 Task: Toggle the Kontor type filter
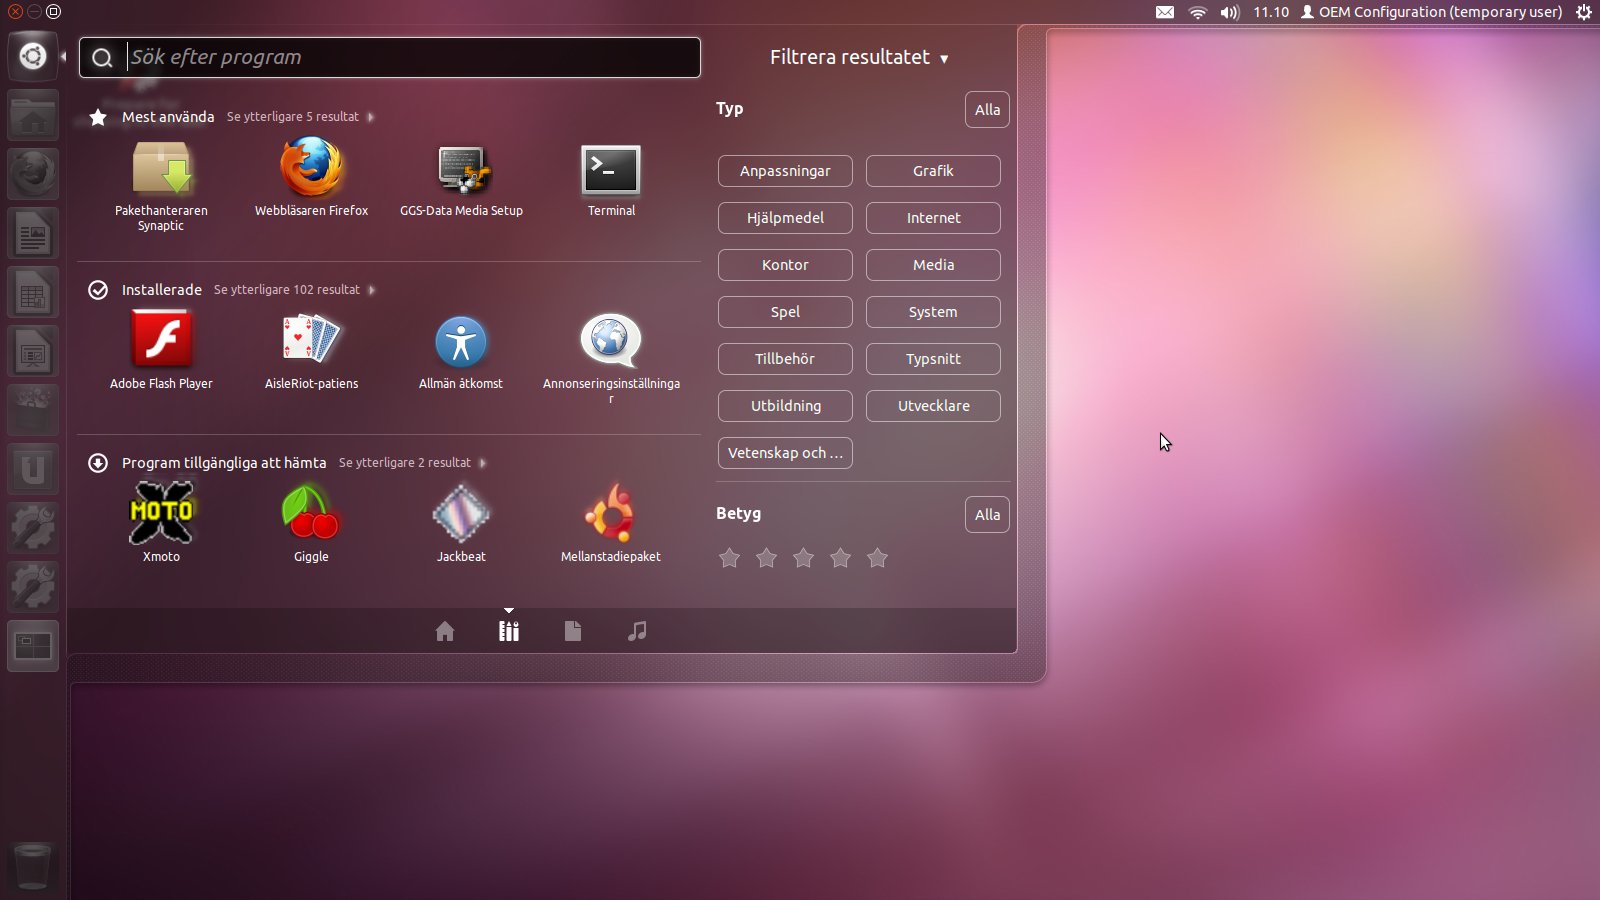pos(785,265)
